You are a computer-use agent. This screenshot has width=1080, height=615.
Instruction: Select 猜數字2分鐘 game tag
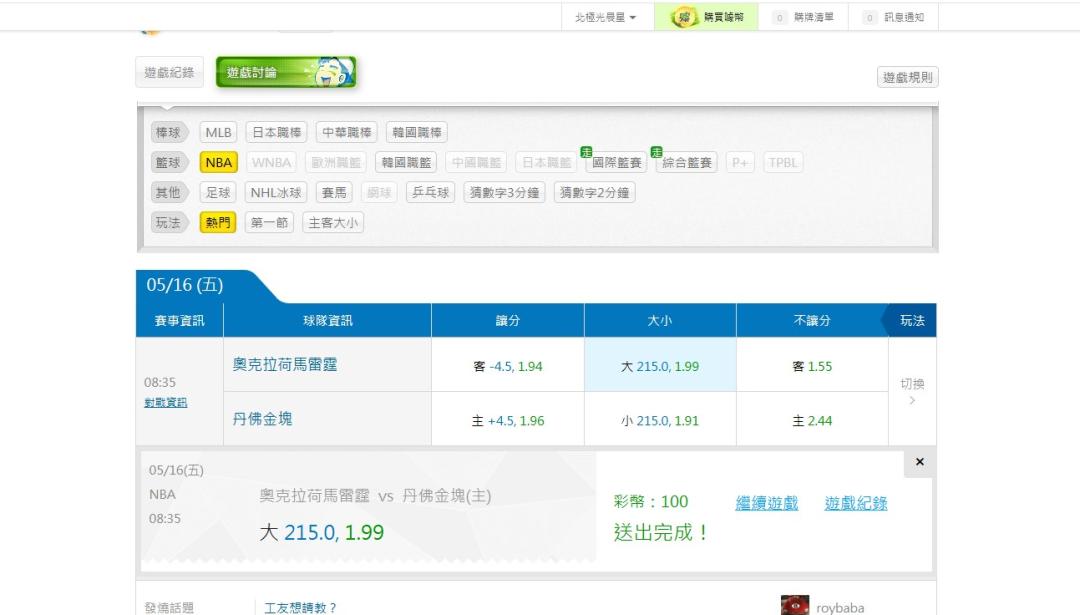coord(595,193)
